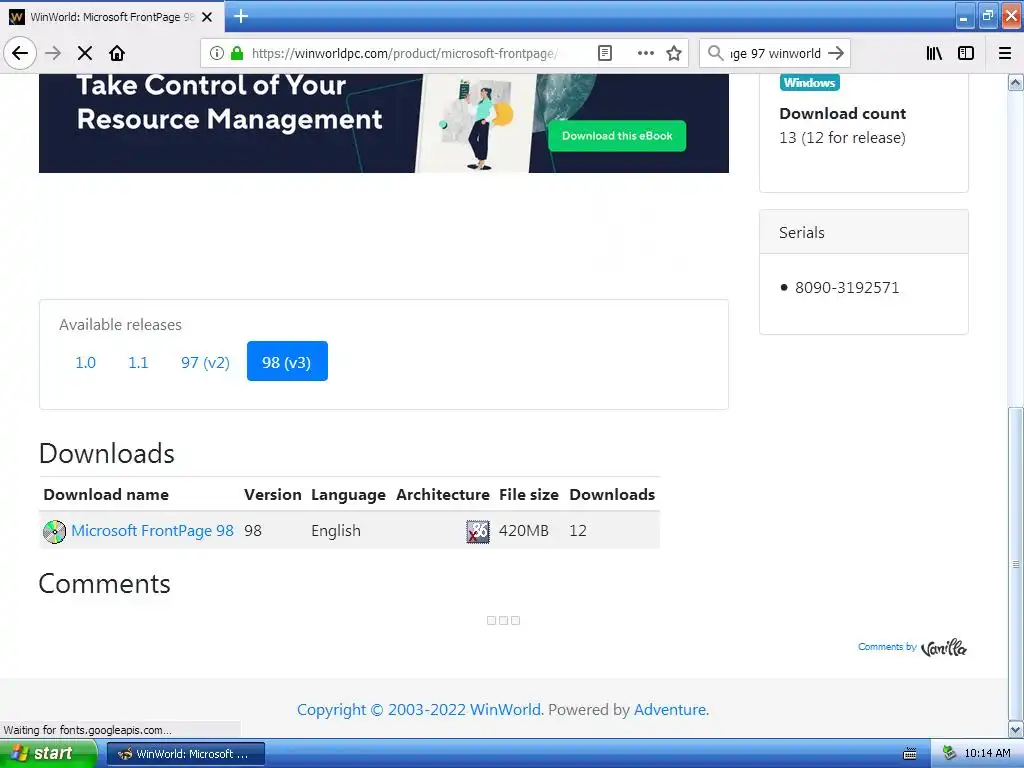Screen dimensions: 1024x768
Task: Click the forward navigation arrow
Action: (54, 53)
